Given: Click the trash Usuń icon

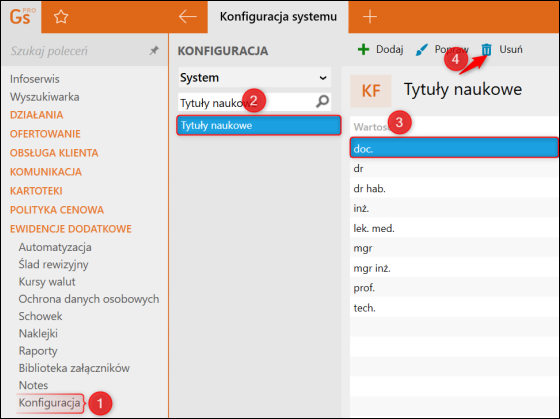Looking at the screenshot, I should (486, 49).
